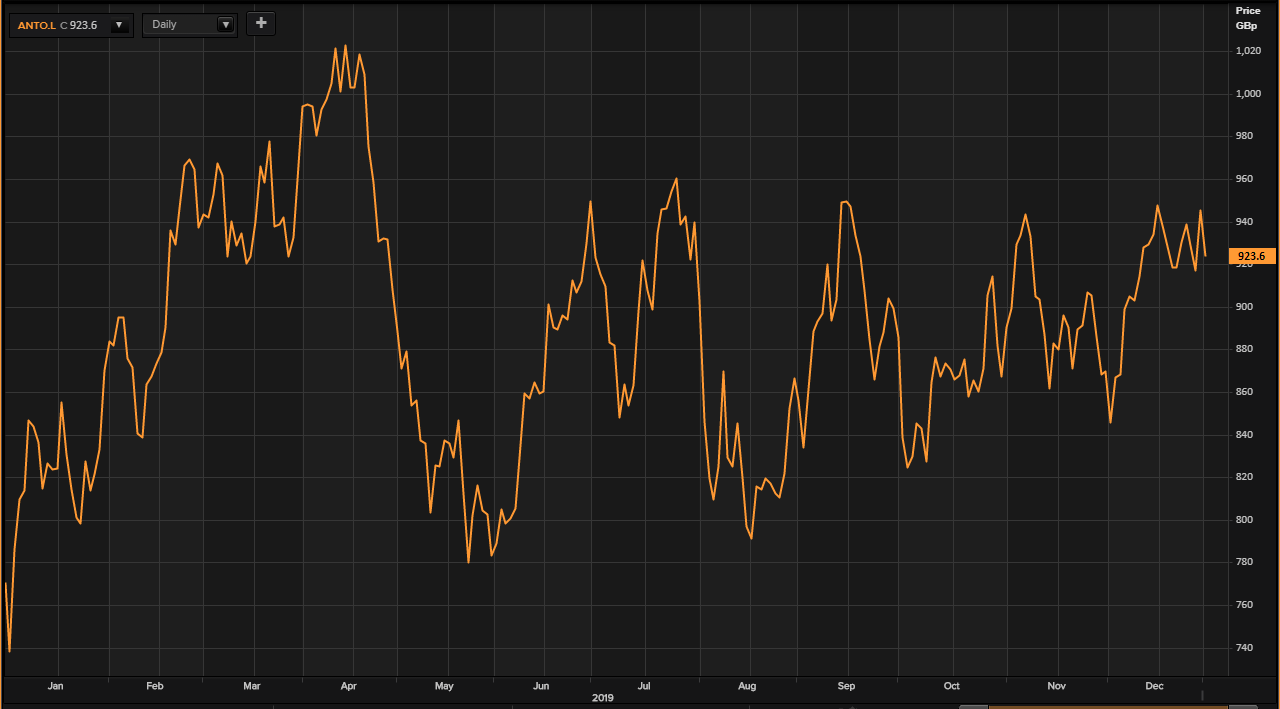
Task: Select the Mar month label
Action: 251,686
